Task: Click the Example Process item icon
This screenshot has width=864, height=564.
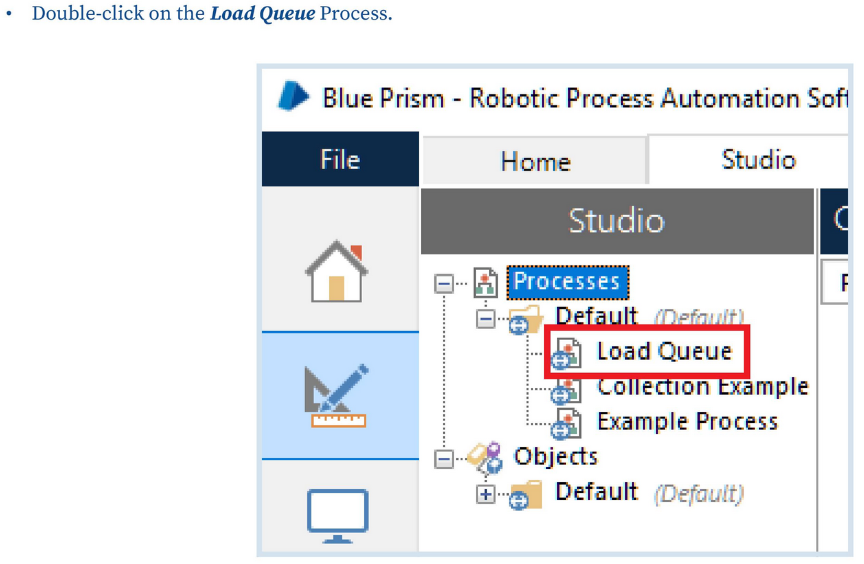Action: tap(567, 423)
